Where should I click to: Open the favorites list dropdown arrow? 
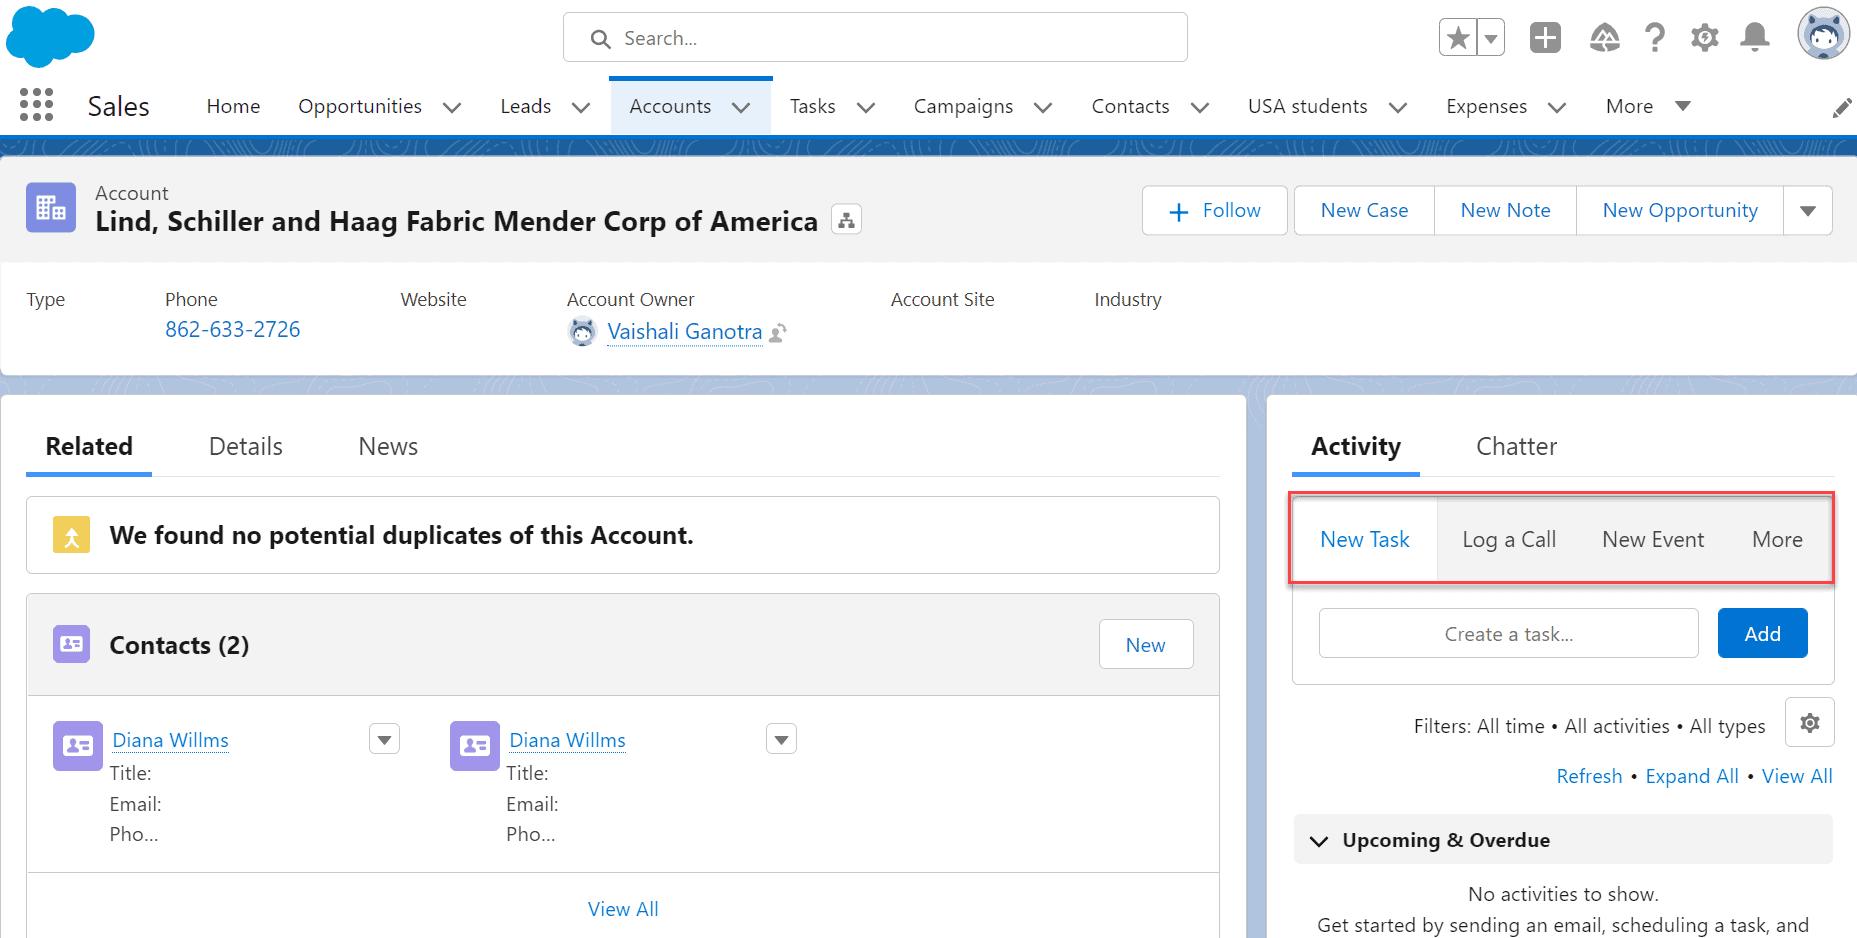pos(1490,39)
